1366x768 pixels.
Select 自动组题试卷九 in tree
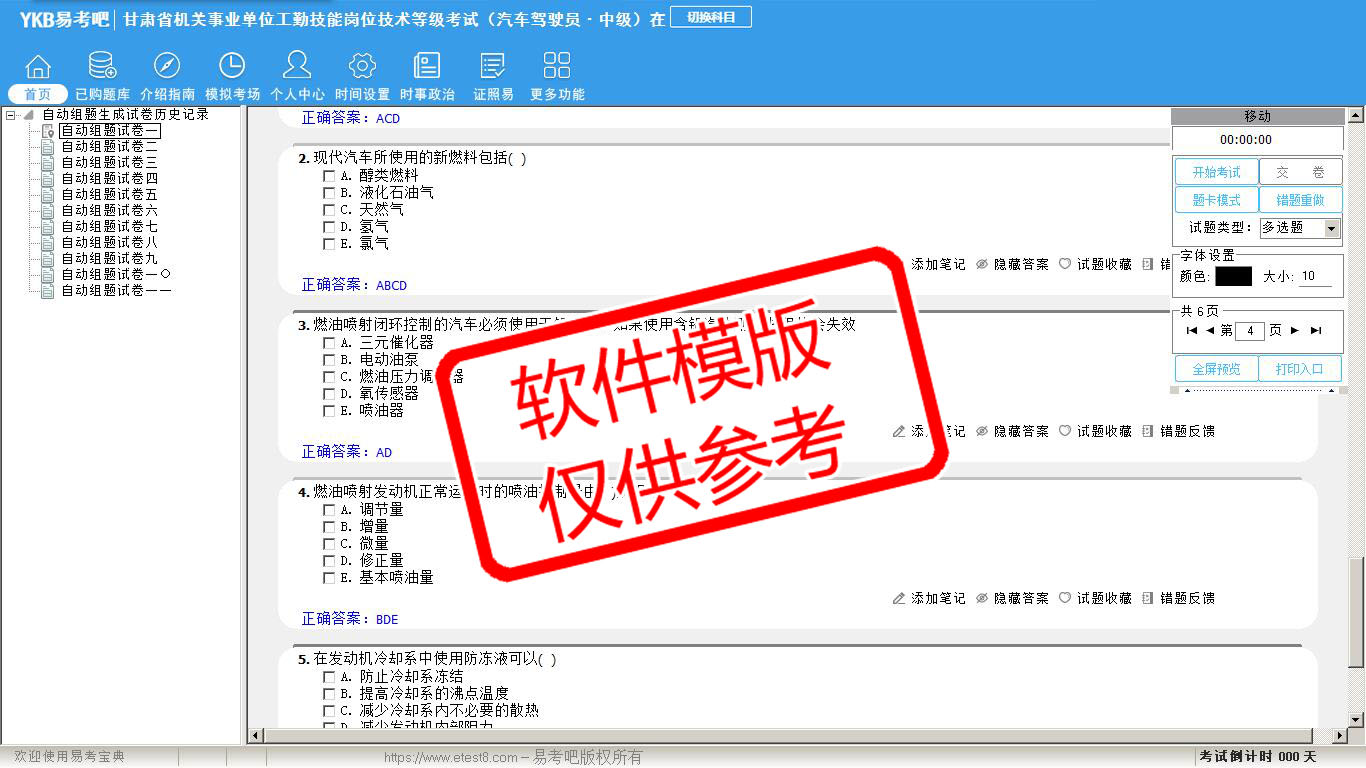coord(109,259)
